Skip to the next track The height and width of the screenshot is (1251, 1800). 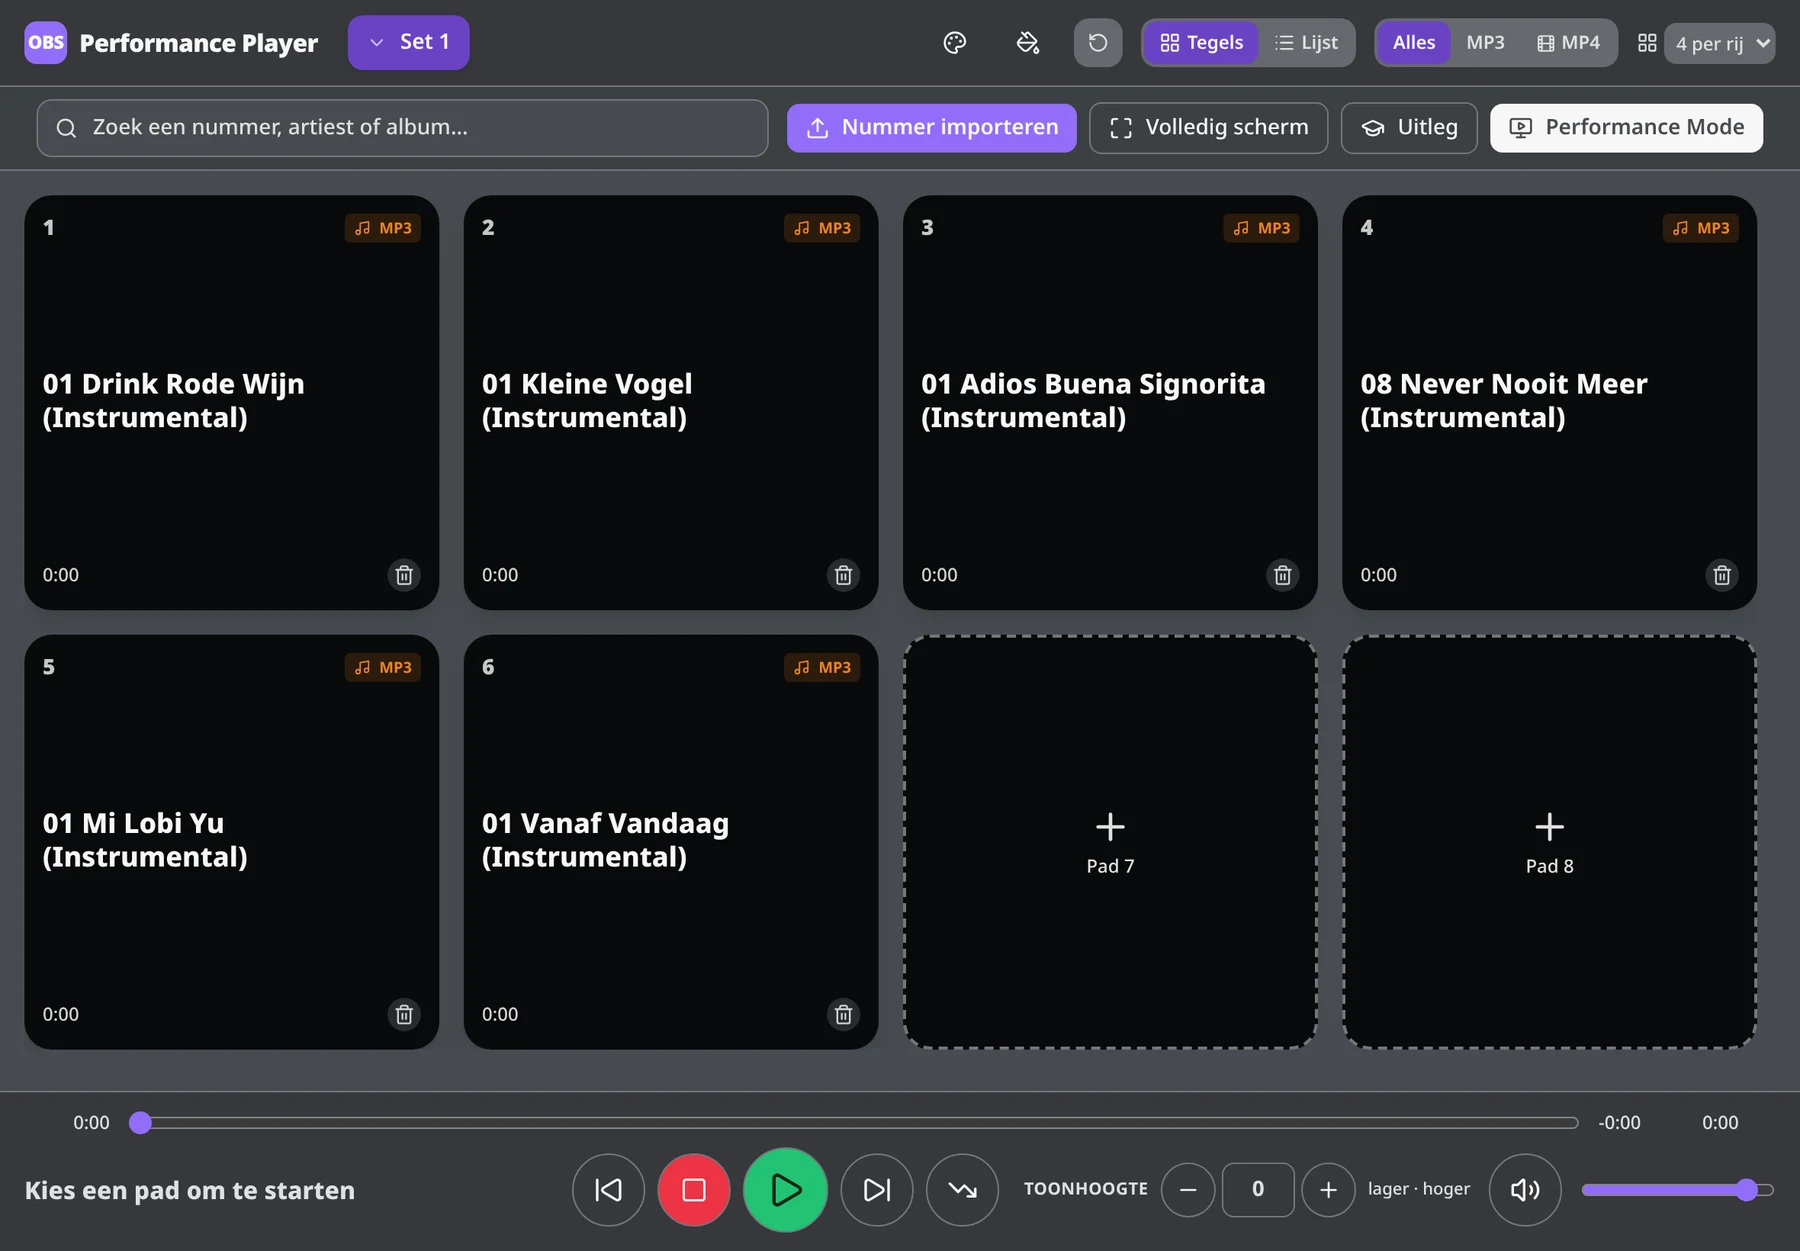click(x=877, y=1190)
